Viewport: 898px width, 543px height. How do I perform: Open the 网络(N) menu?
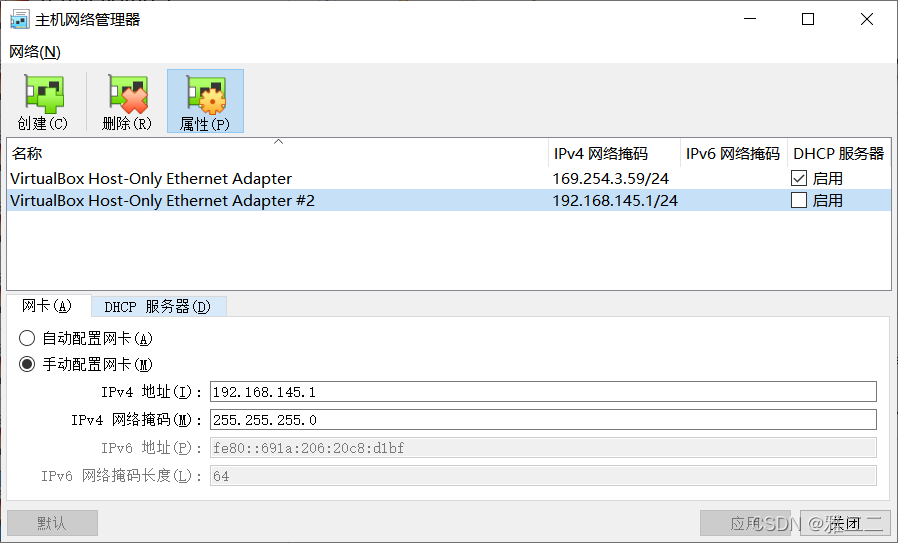(35, 52)
